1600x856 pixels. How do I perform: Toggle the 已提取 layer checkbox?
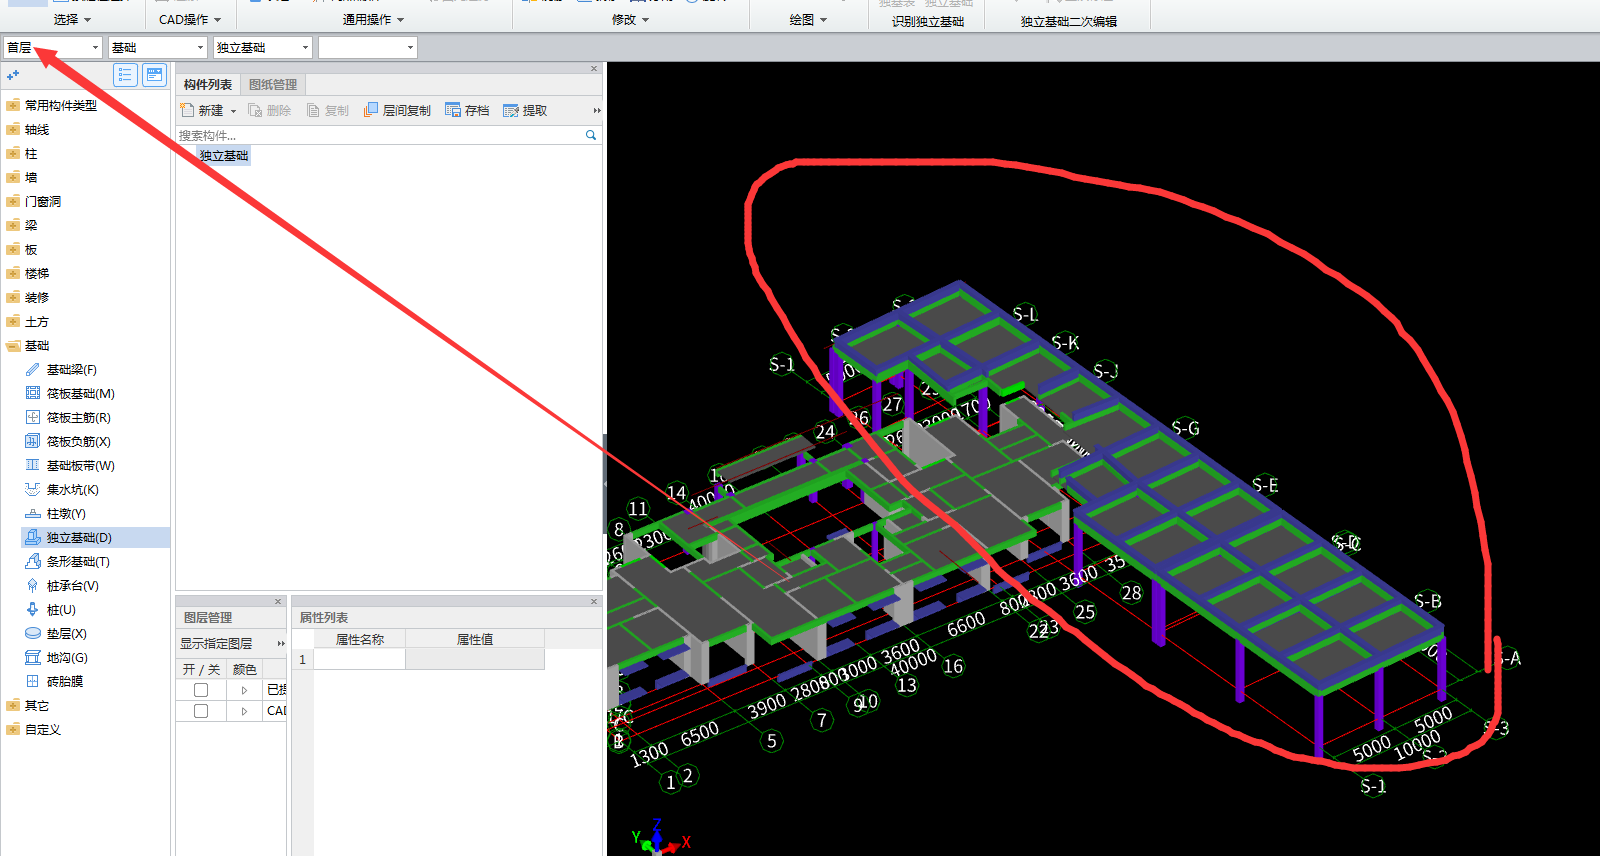(201, 690)
